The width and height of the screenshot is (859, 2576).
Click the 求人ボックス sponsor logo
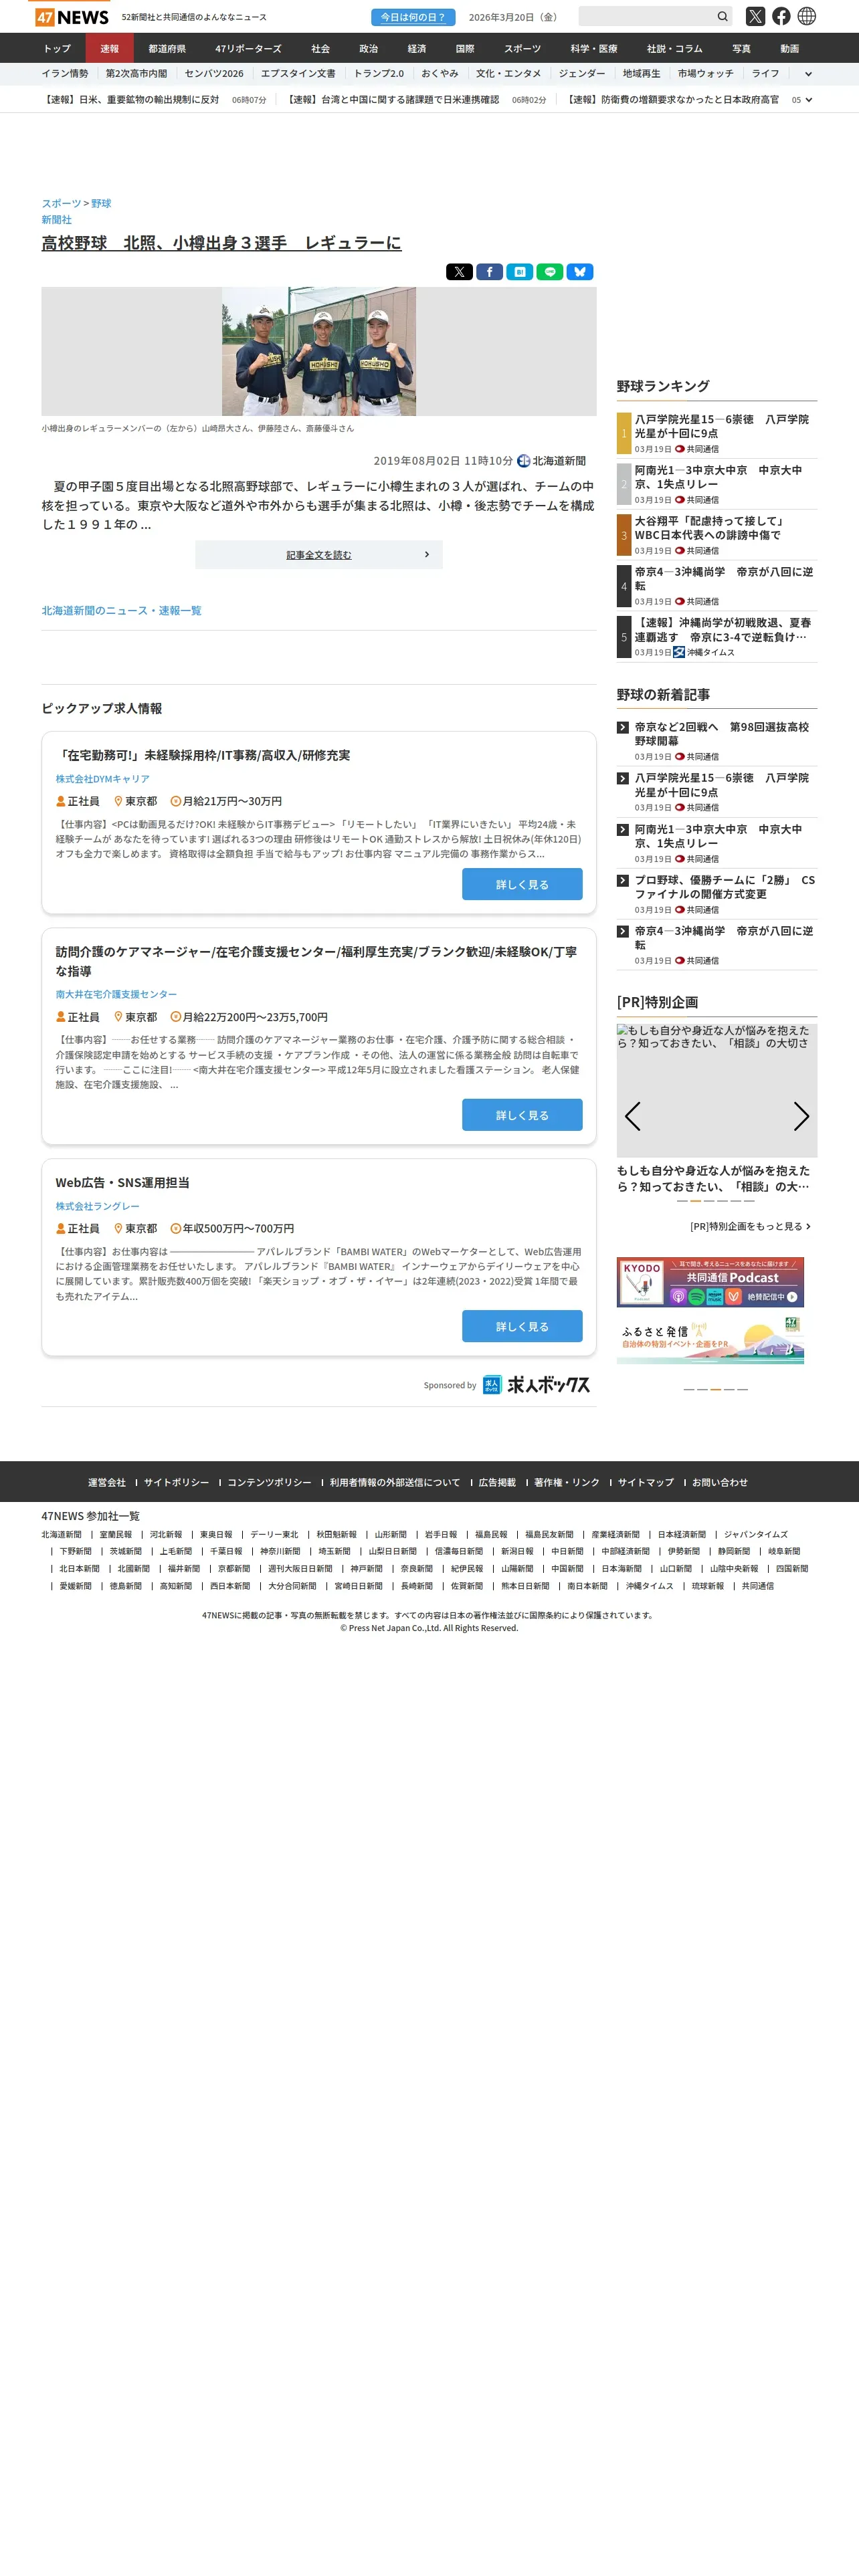click(x=536, y=1385)
